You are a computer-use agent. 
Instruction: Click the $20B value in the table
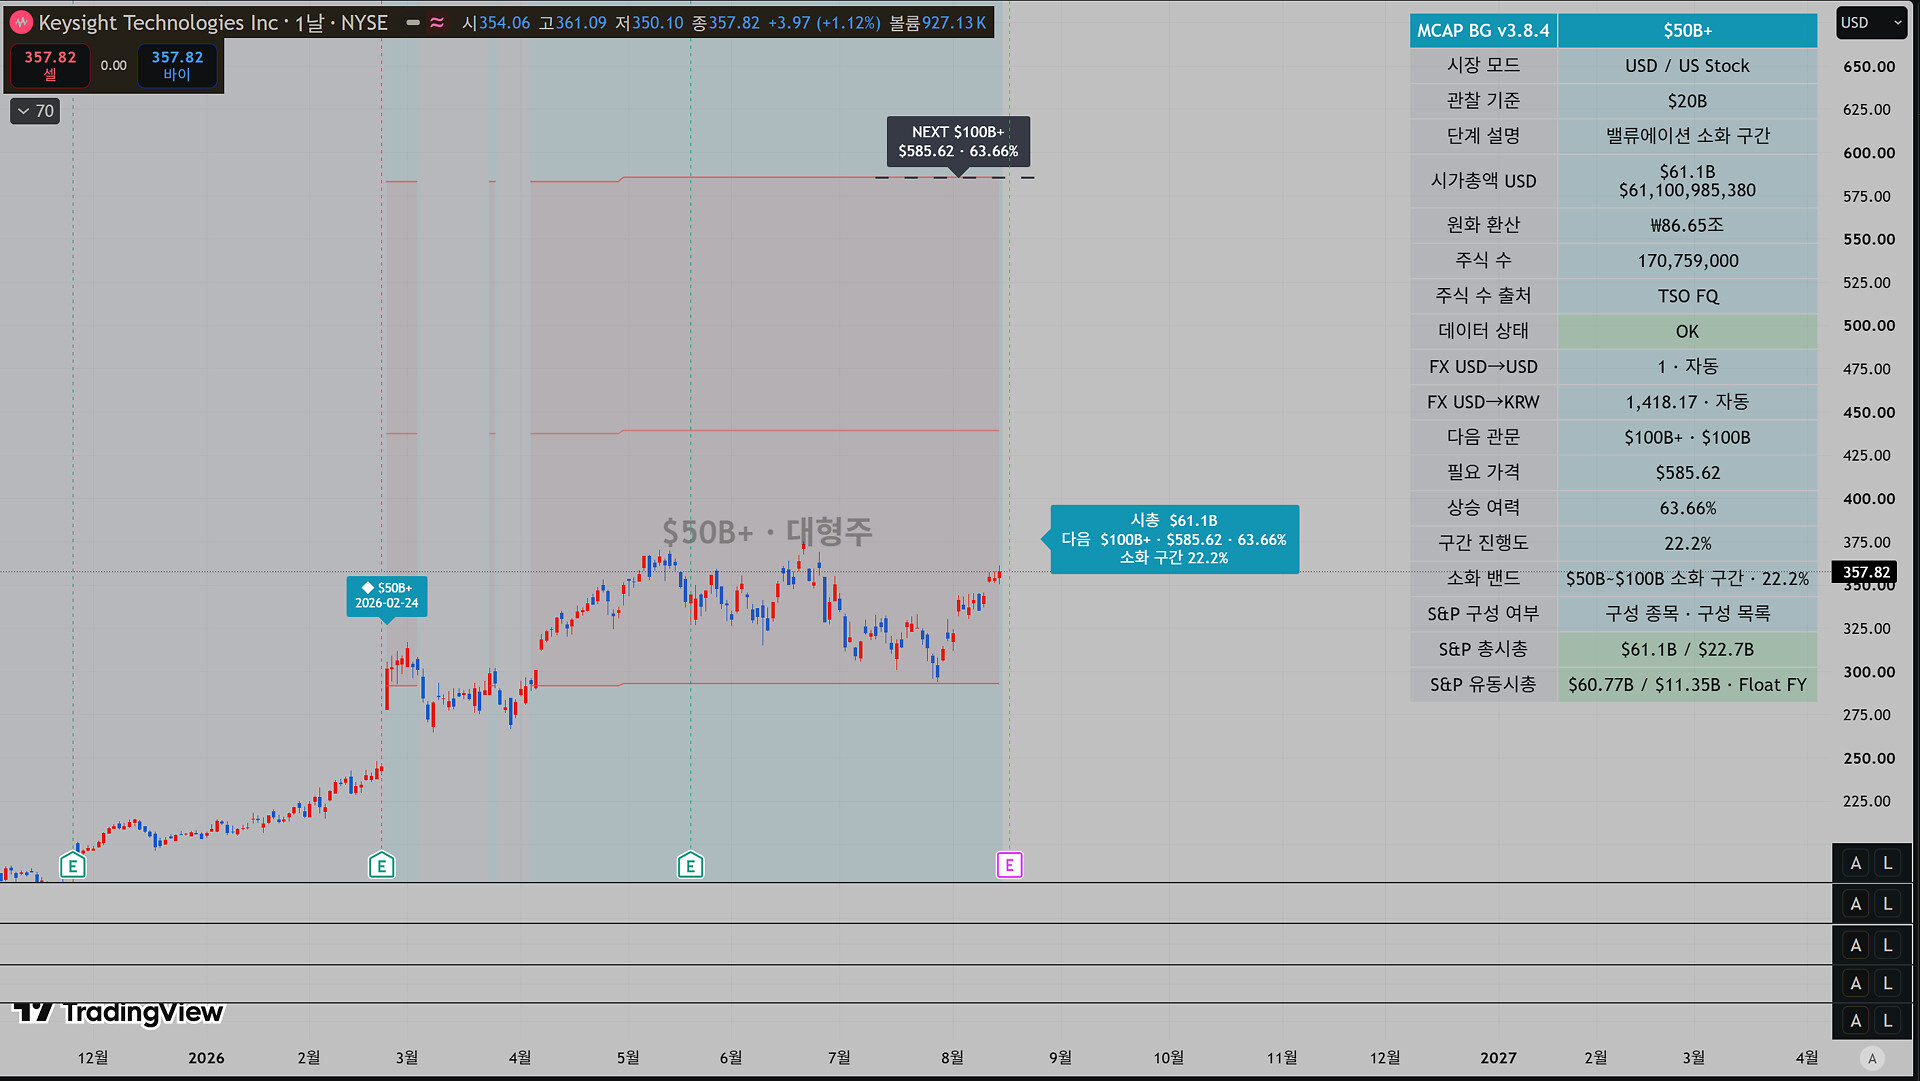click(1687, 101)
